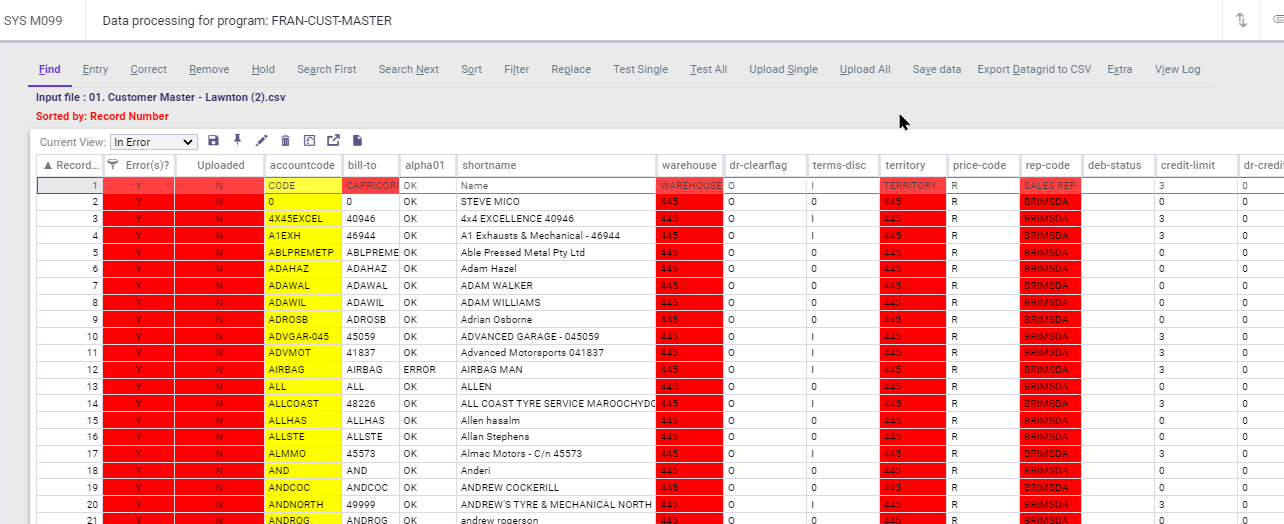Run Test Single from the menu

click(641, 69)
